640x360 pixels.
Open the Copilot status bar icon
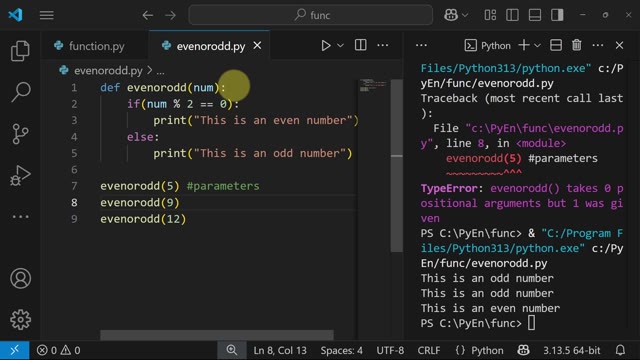(x=524, y=350)
